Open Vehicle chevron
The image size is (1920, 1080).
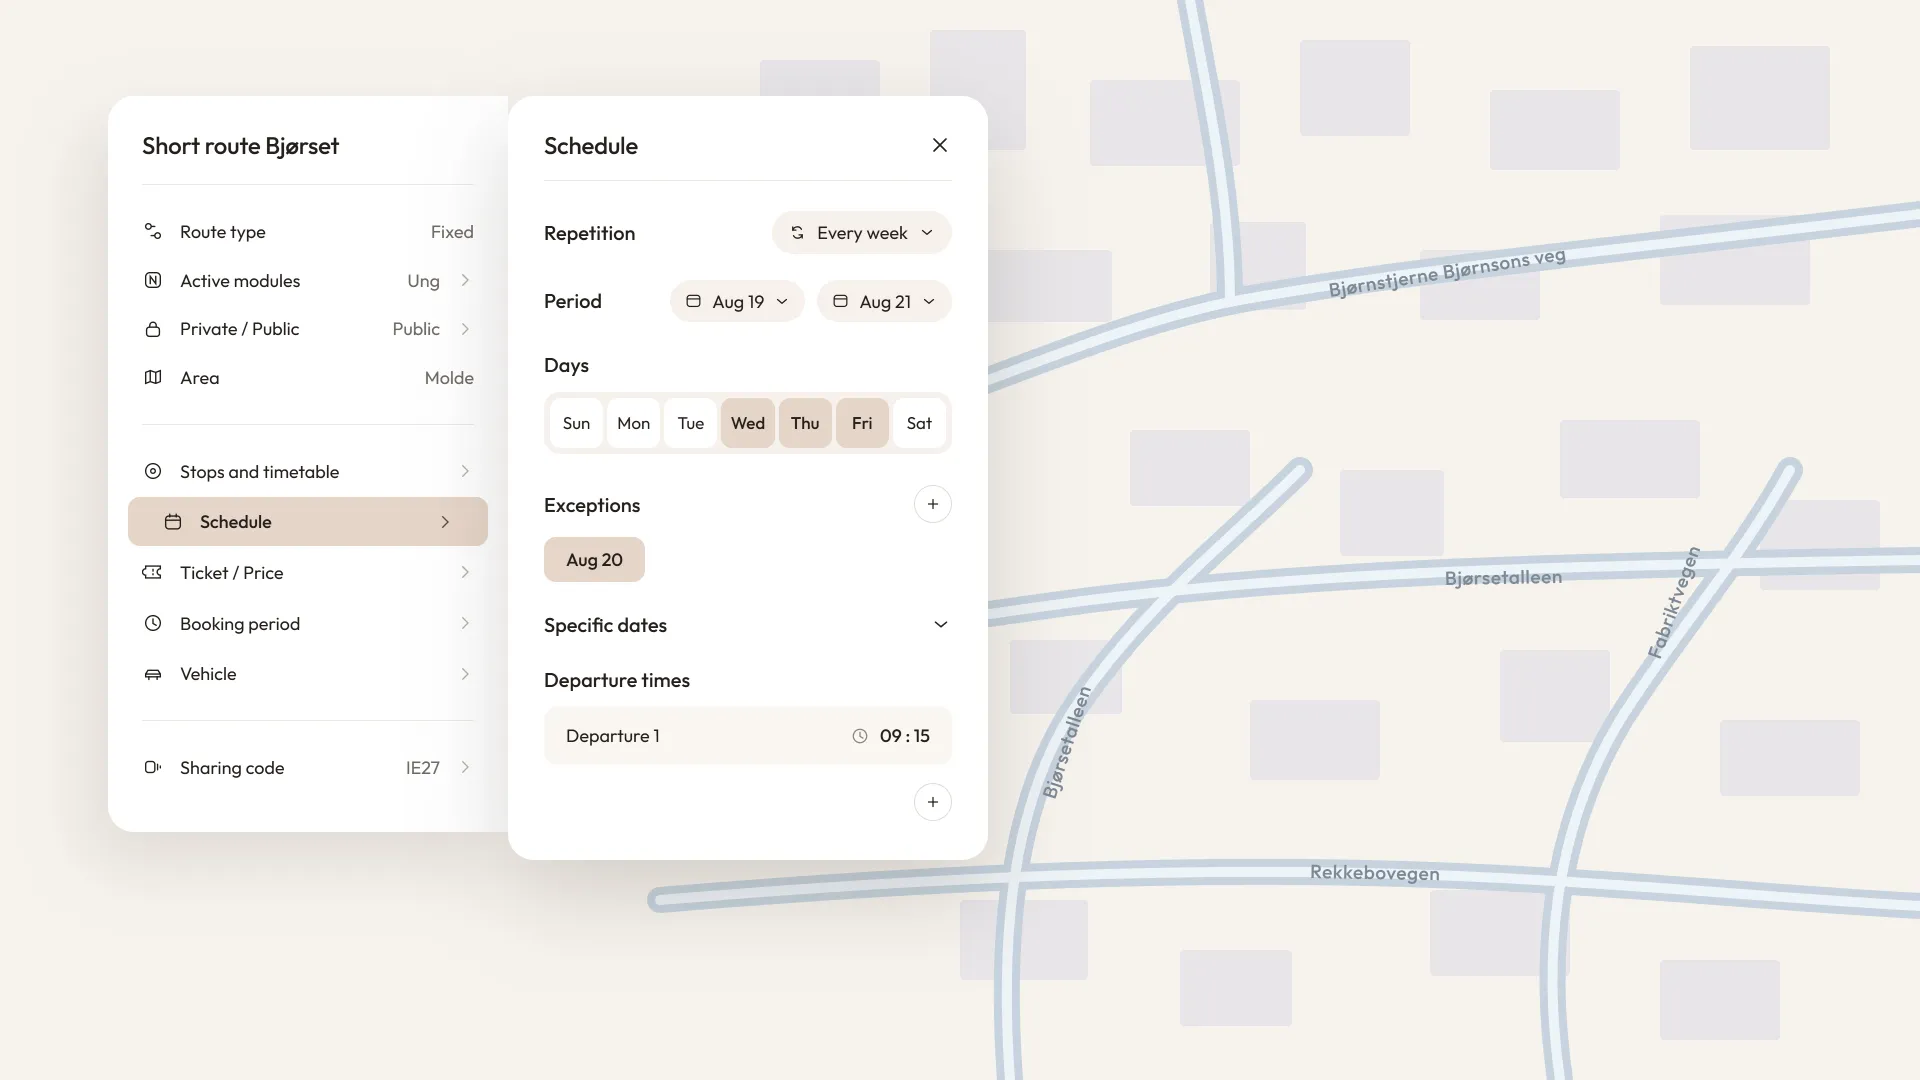point(465,674)
